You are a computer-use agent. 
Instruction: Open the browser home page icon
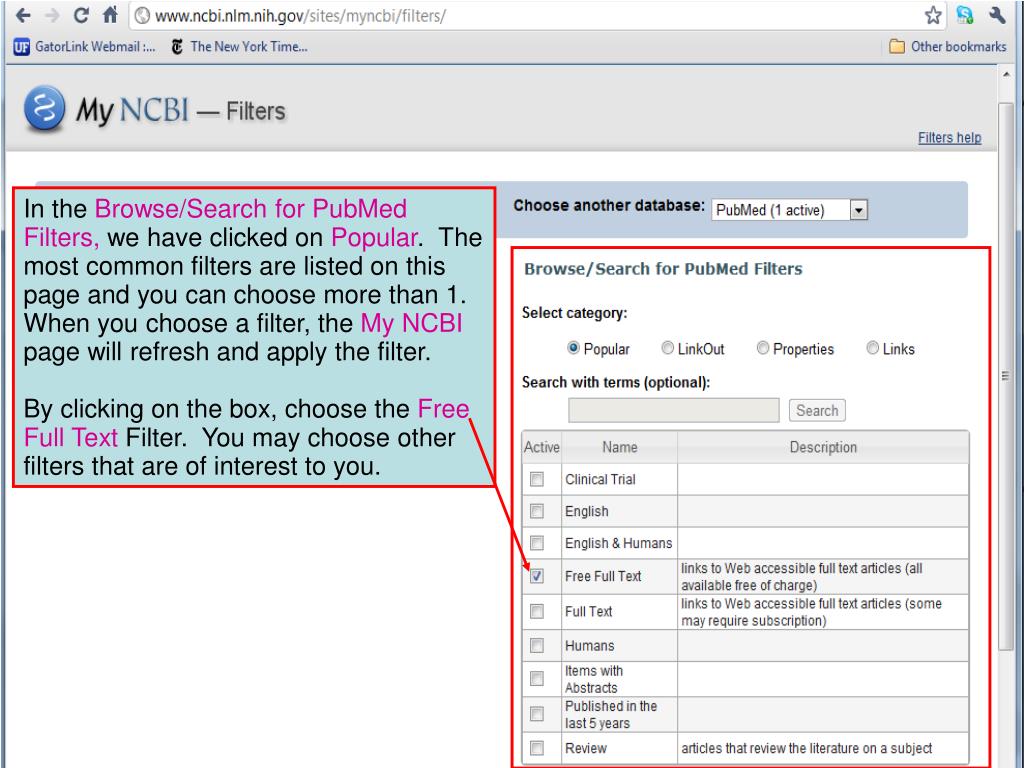pos(110,14)
